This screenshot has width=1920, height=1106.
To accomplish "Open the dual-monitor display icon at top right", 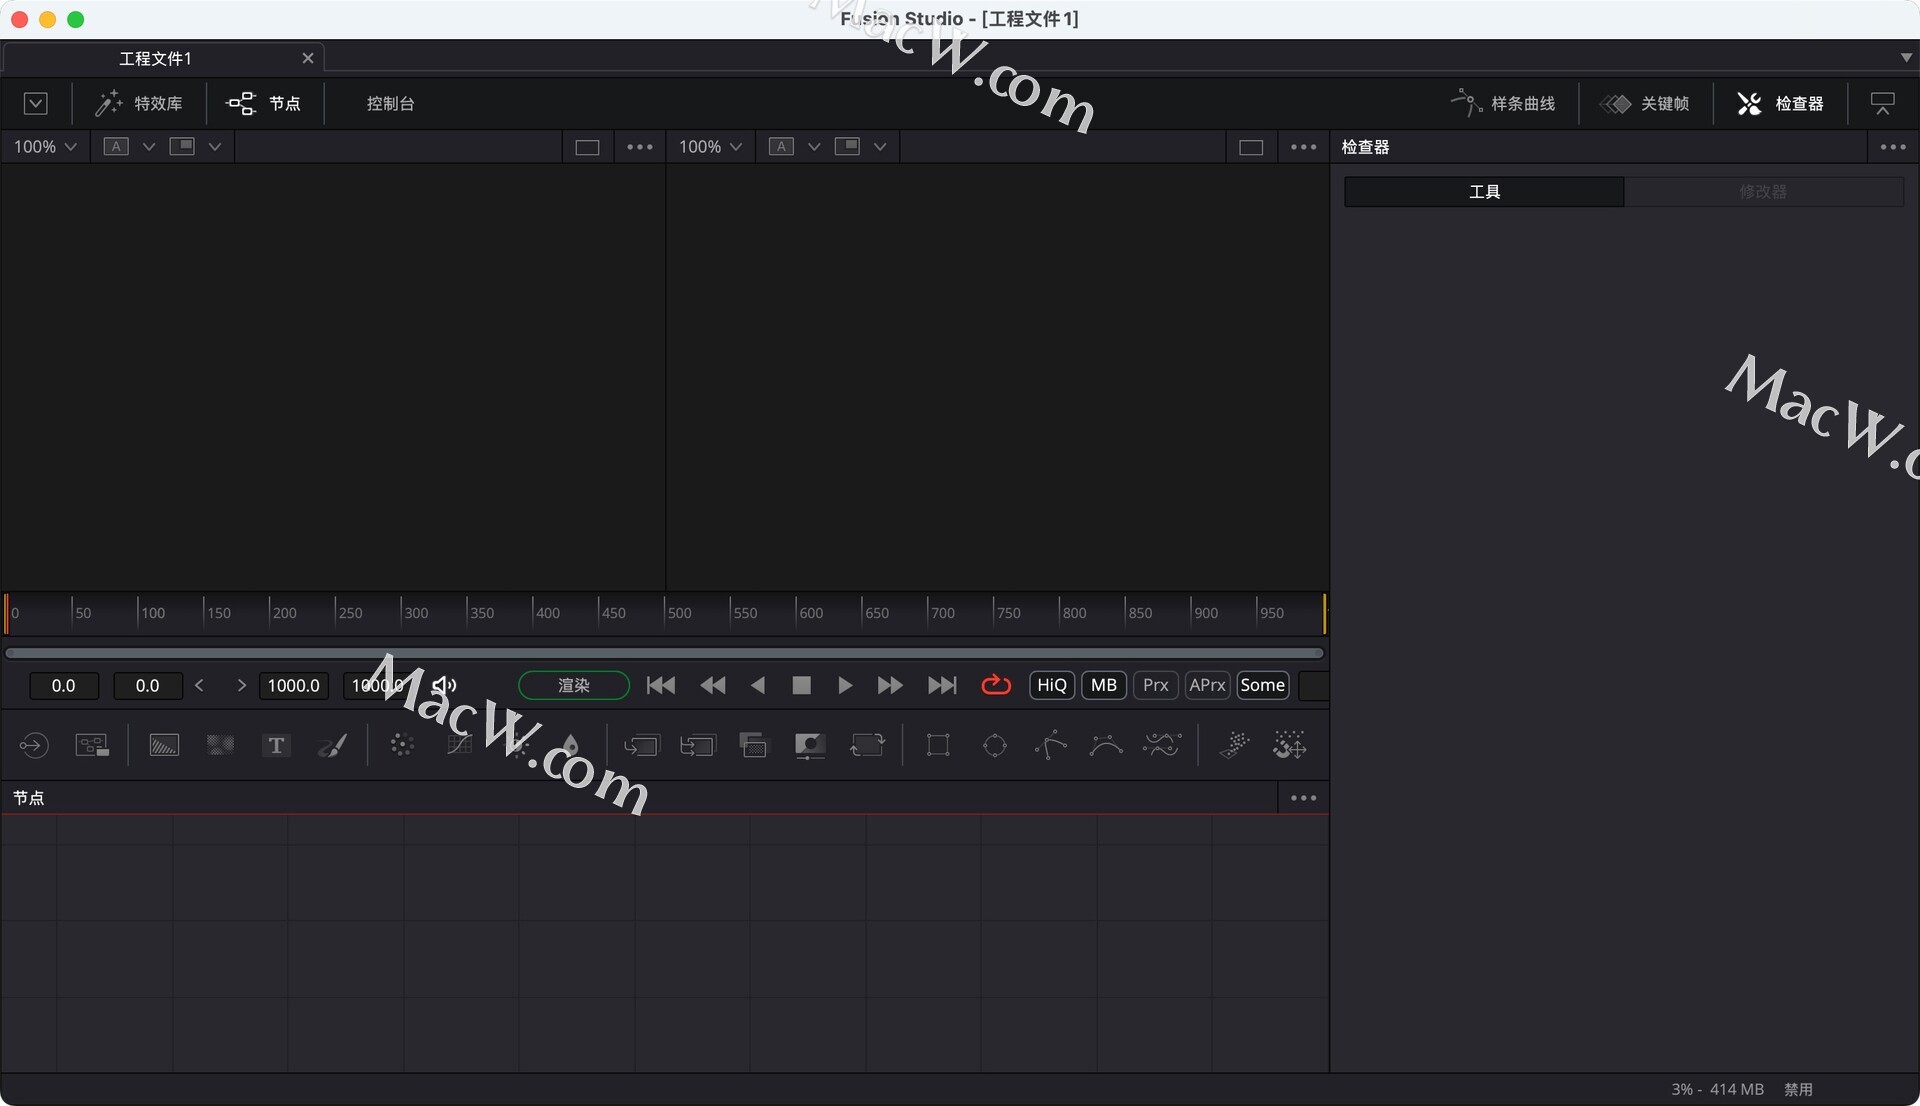I will click(1883, 103).
